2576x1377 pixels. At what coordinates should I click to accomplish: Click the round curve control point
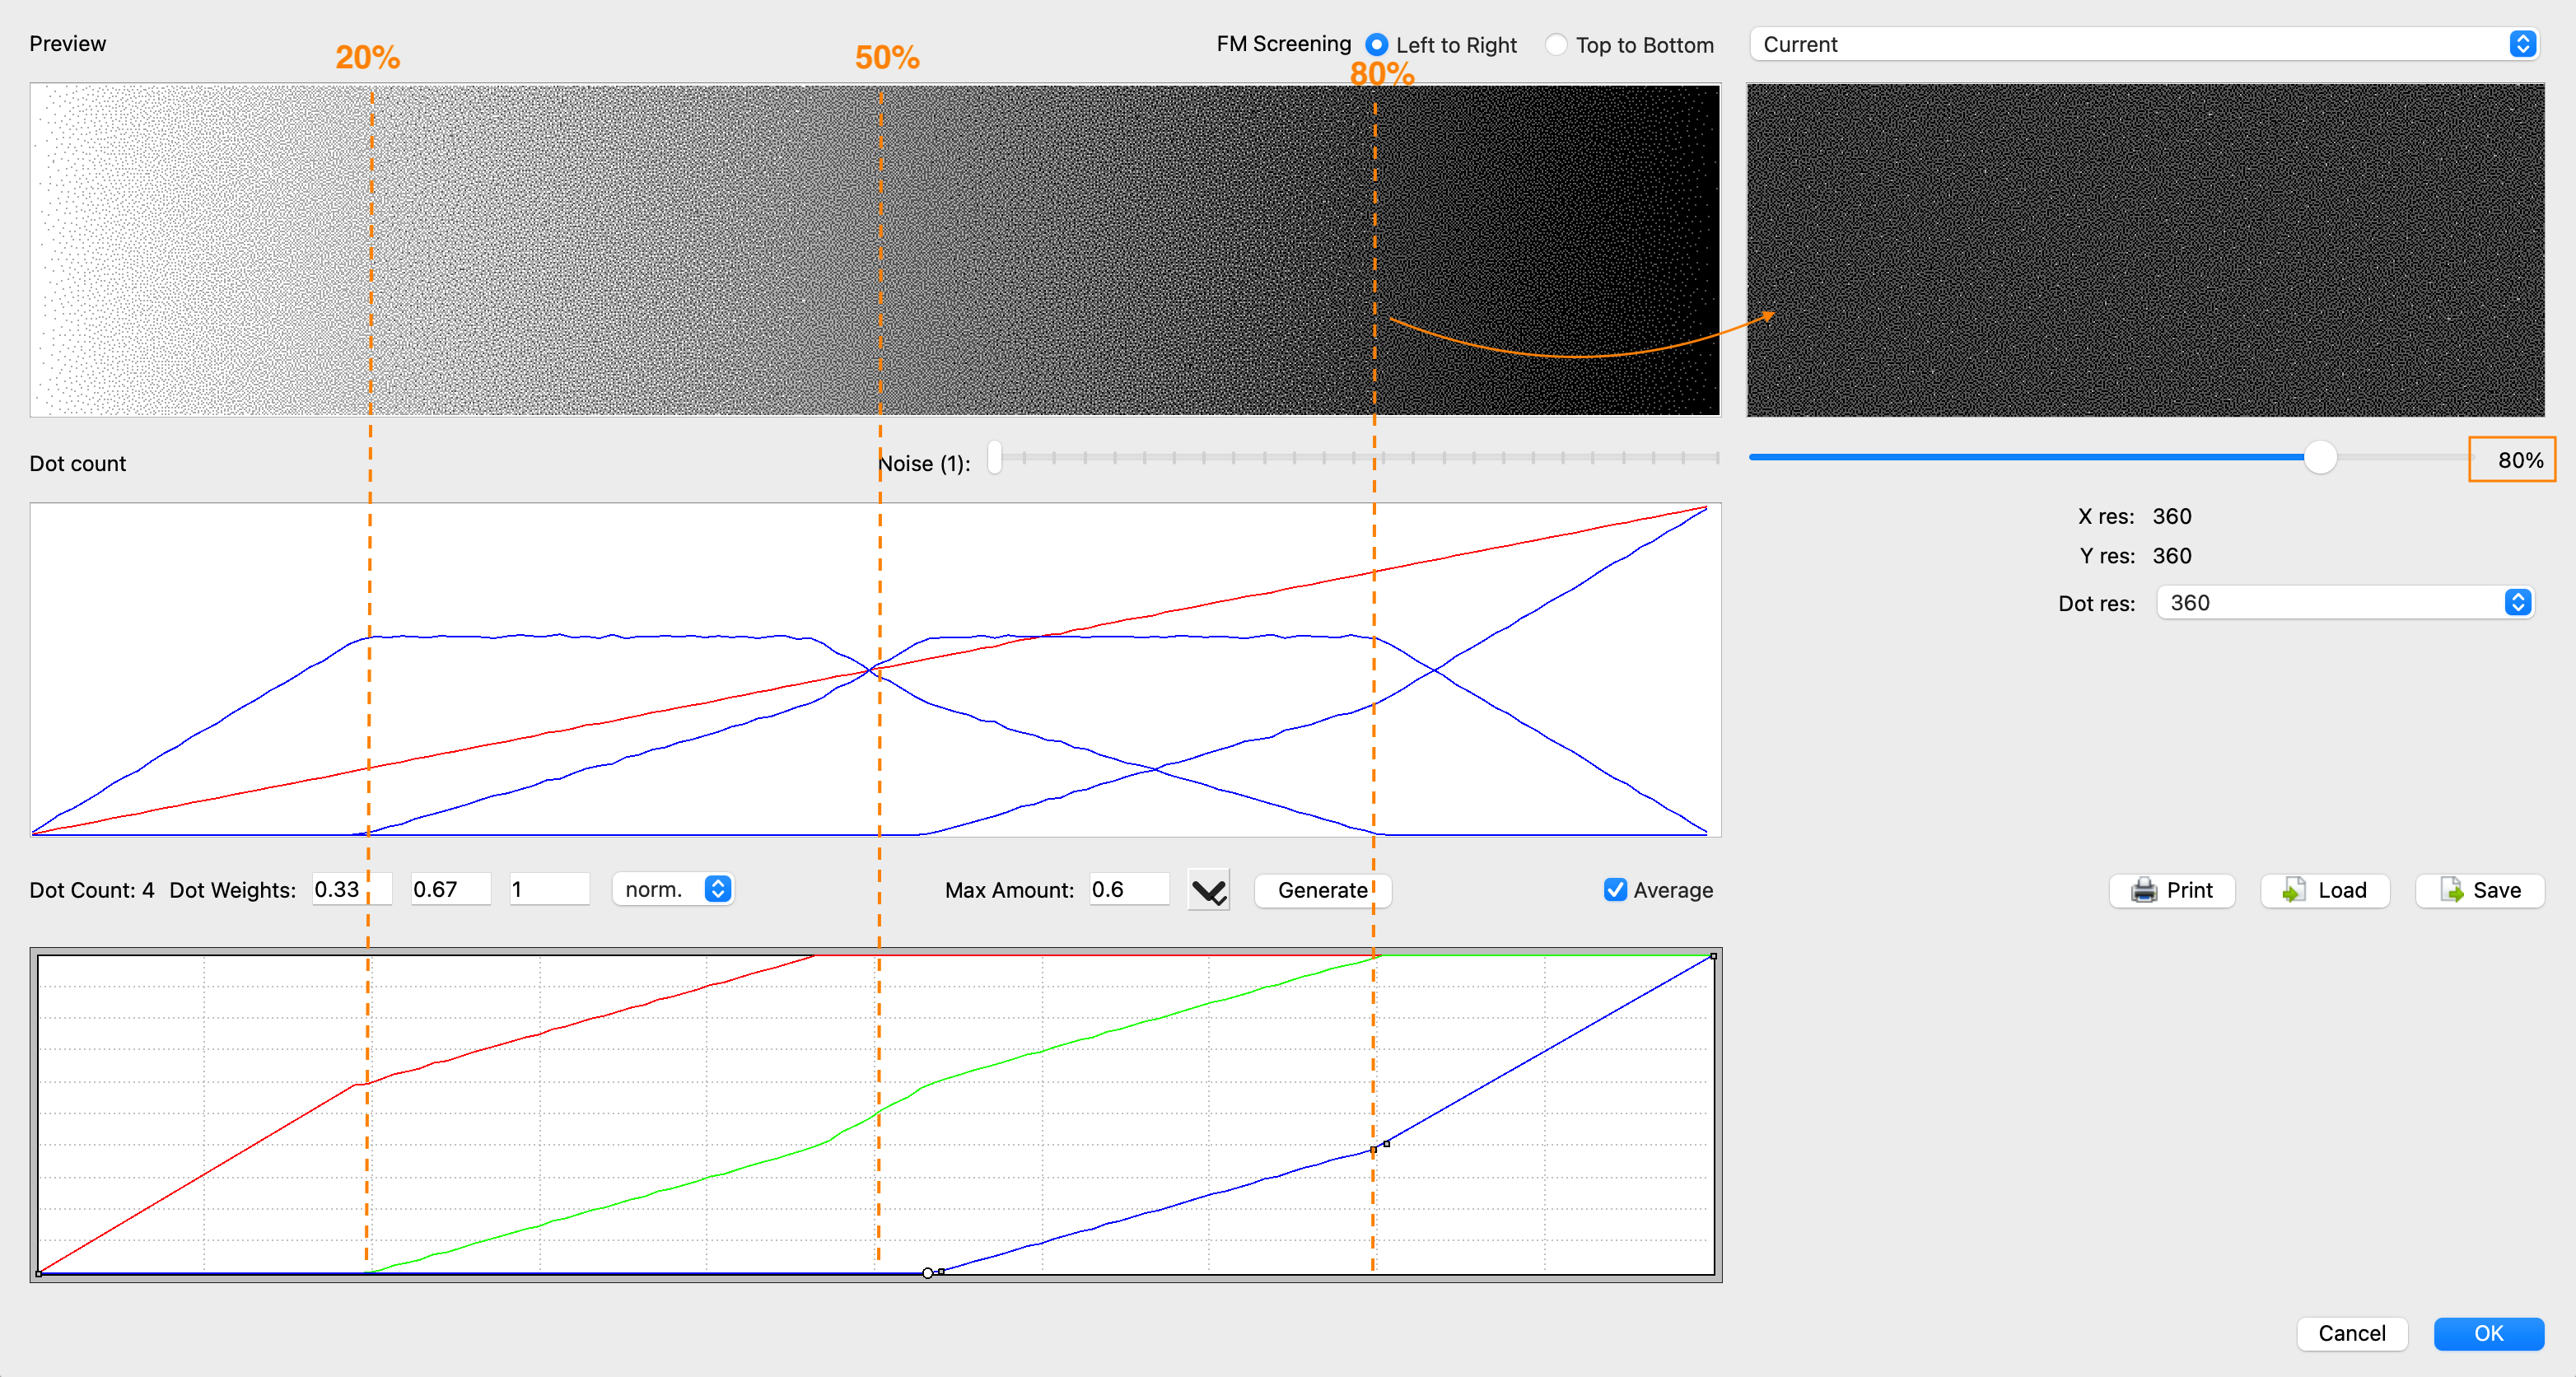coord(927,1273)
